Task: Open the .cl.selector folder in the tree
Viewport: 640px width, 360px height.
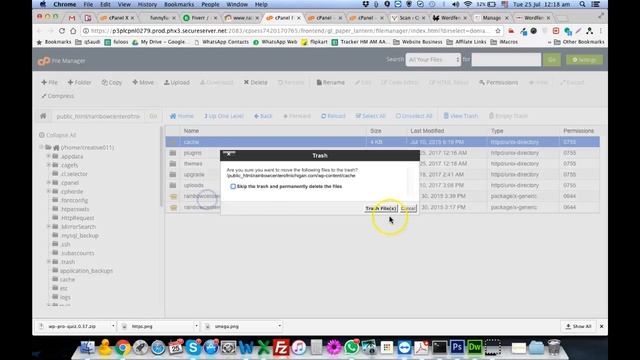Action: pos(73,174)
